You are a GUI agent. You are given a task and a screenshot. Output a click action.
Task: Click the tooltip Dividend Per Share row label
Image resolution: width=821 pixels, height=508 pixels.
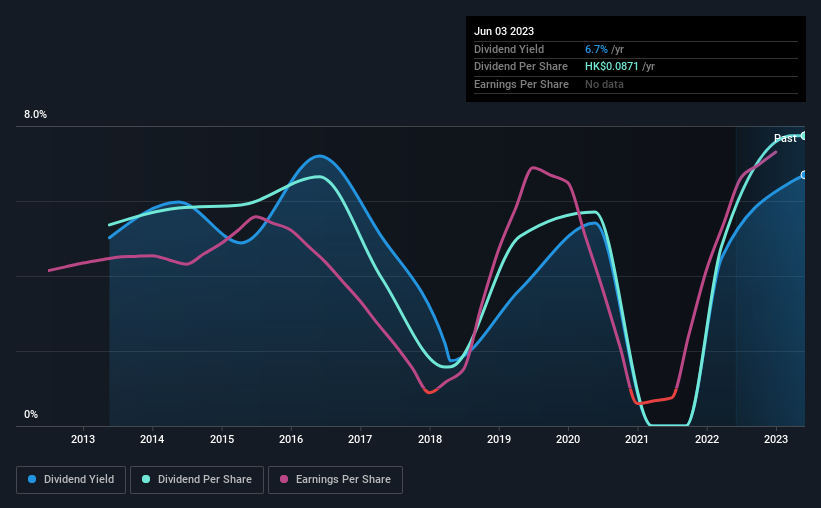[520, 67]
